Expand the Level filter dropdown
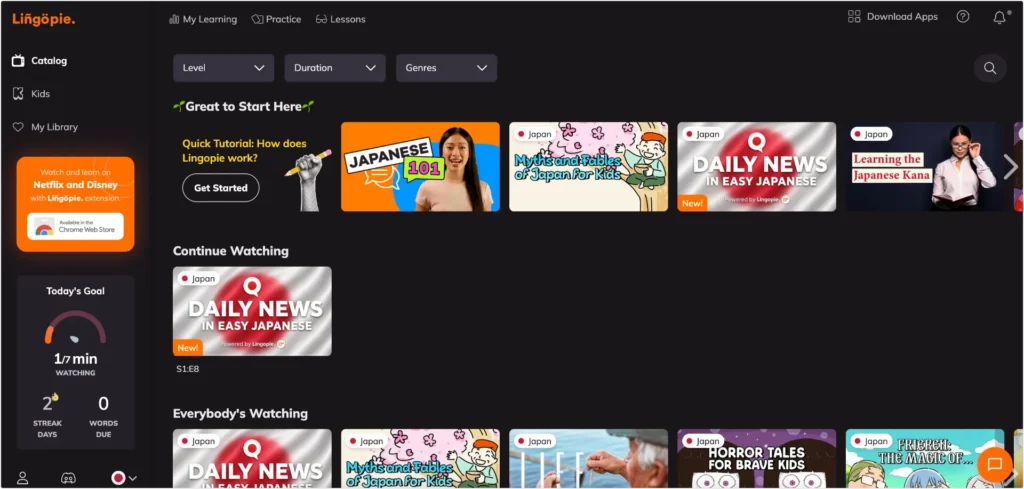Viewport: 1024px width, 489px height. 223,68
